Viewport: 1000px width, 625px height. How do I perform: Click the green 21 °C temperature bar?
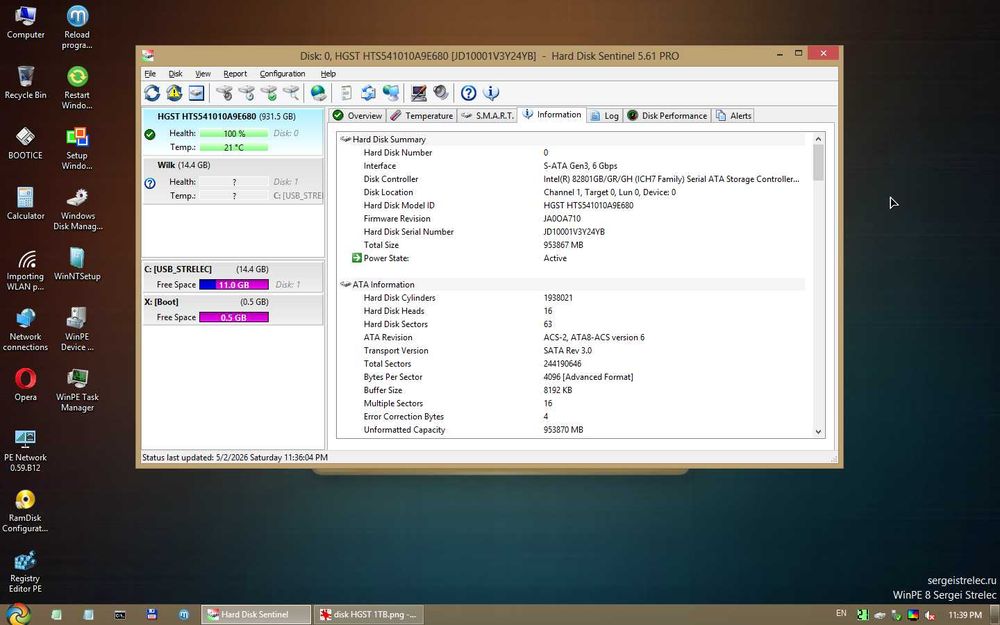234,147
